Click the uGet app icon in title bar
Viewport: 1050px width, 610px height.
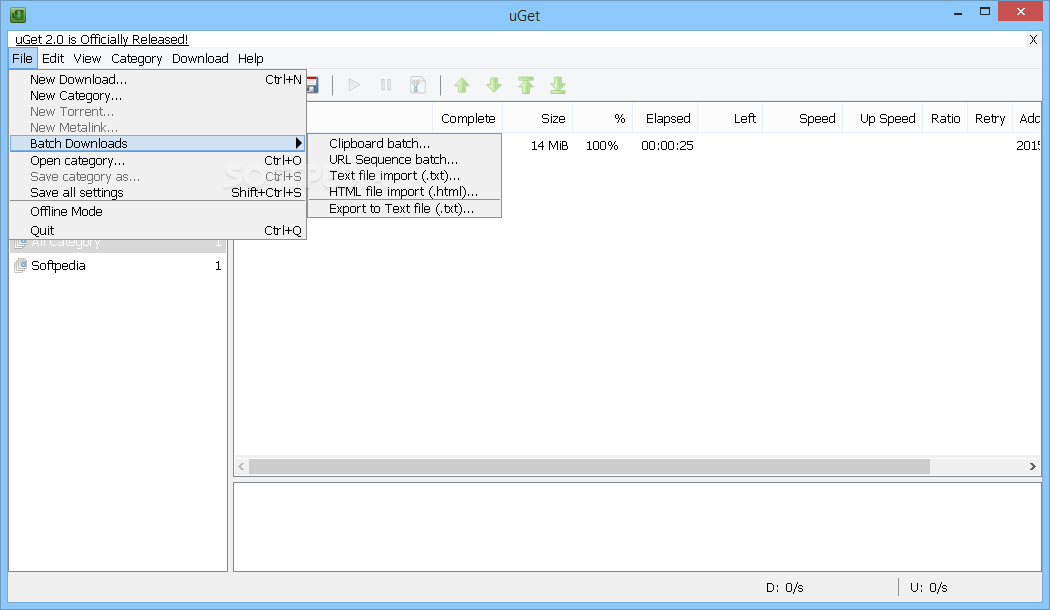coord(18,14)
